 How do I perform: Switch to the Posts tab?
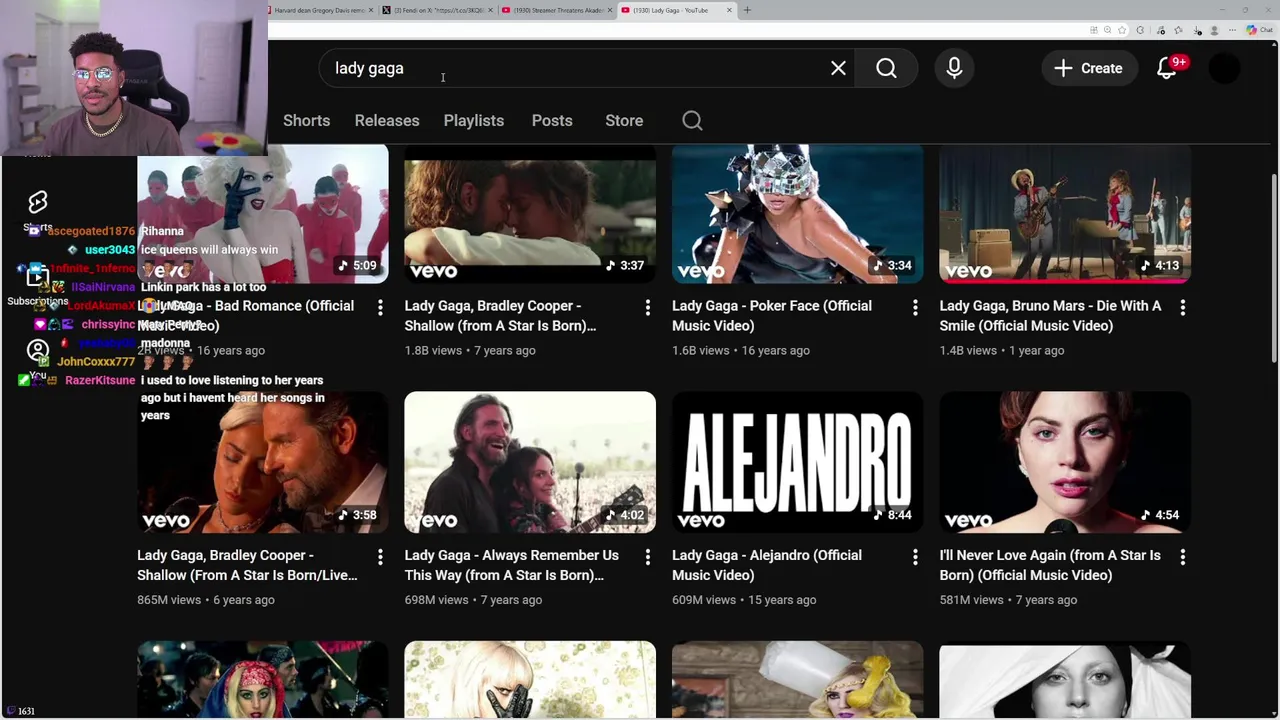(x=552, y=120)
